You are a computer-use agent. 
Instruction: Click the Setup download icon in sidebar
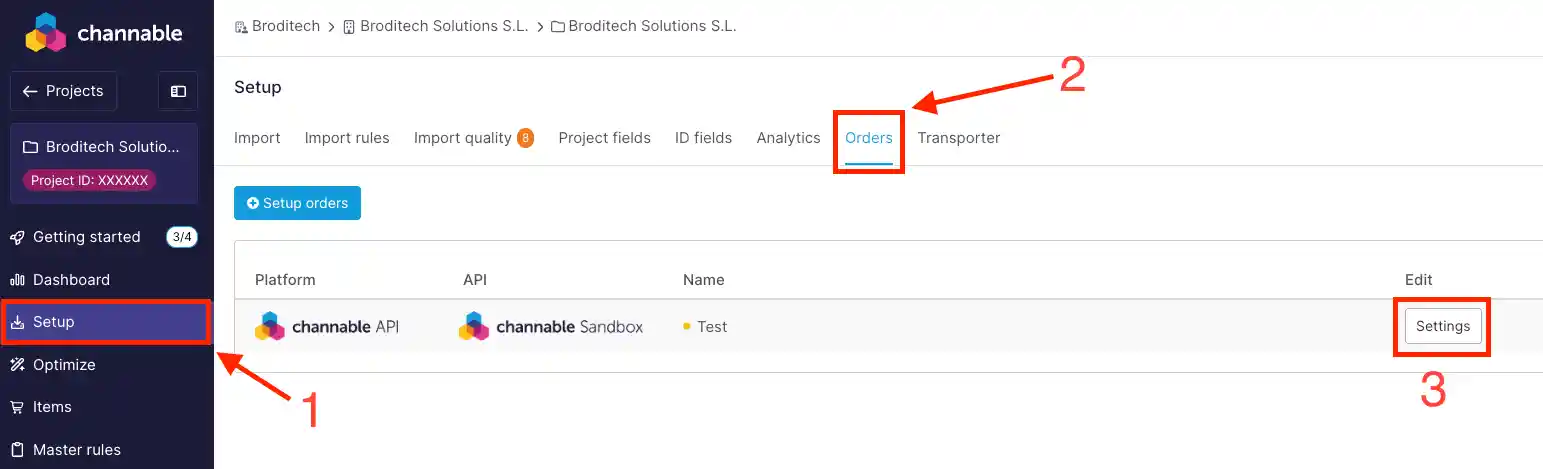tap(17, 322)
